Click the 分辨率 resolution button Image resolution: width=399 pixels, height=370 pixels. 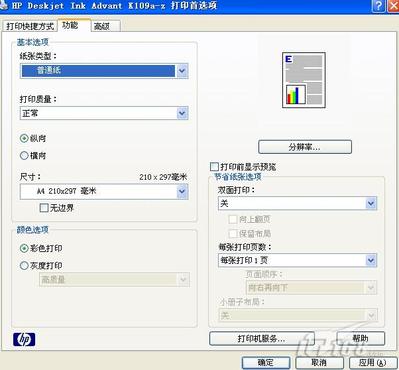point(305,147)
